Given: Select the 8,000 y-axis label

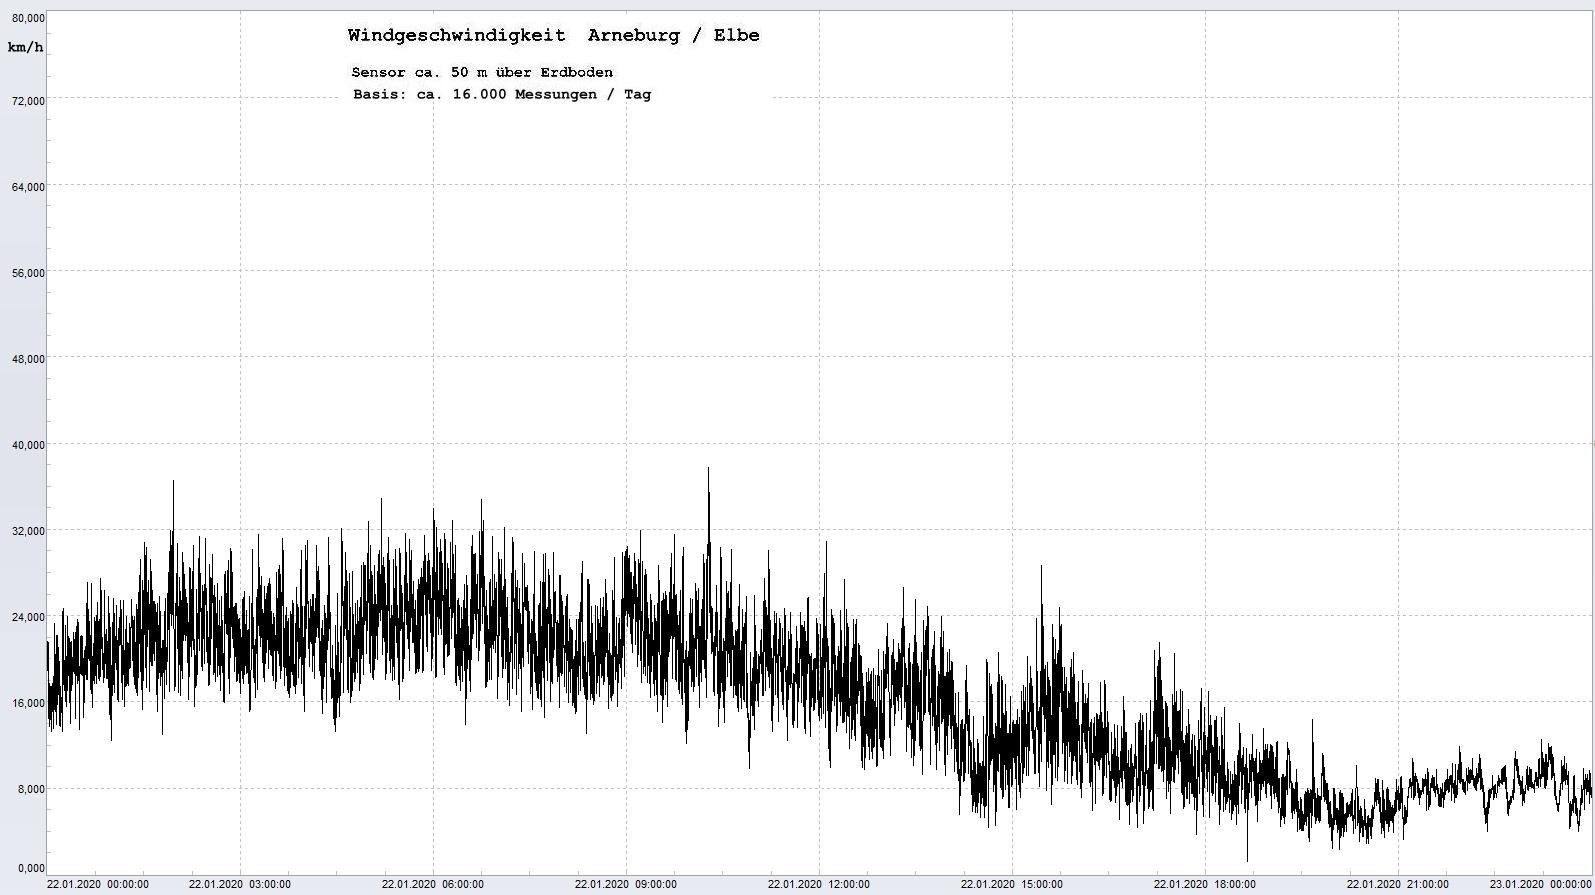Looking at the screenshot, I should (29, 789).
